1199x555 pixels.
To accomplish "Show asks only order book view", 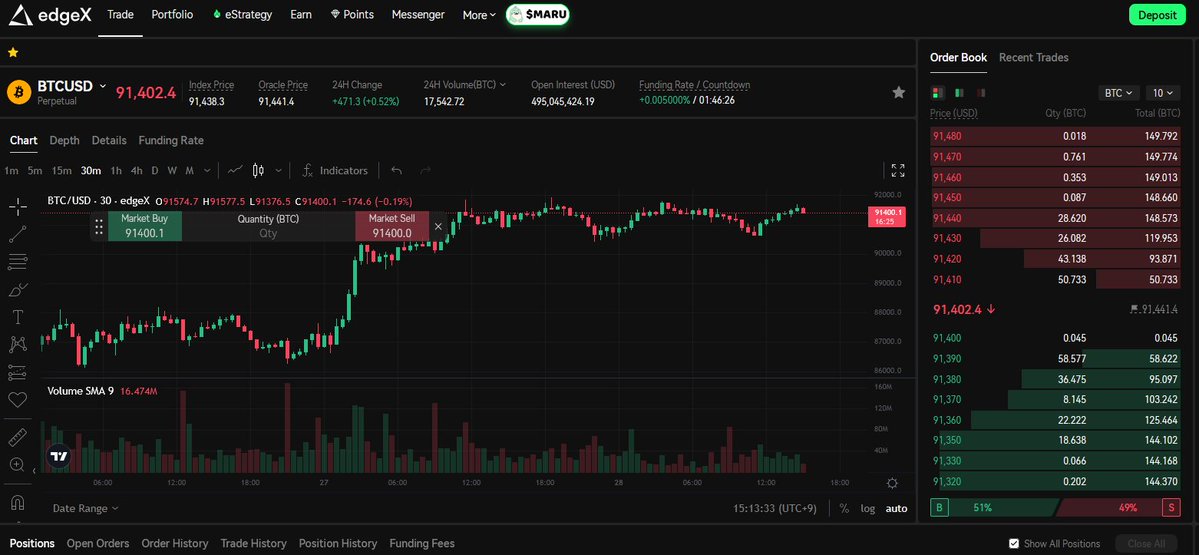I will 980,92.
